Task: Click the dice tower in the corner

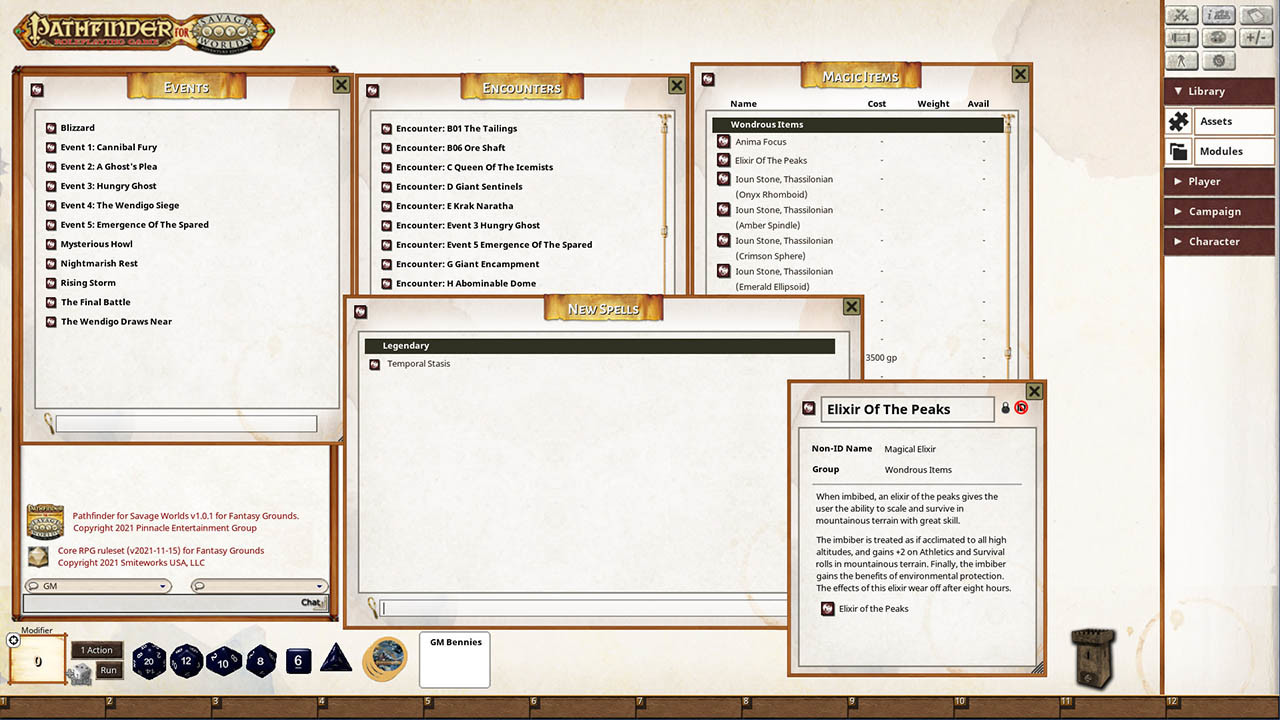Action: coord(1093,658)
